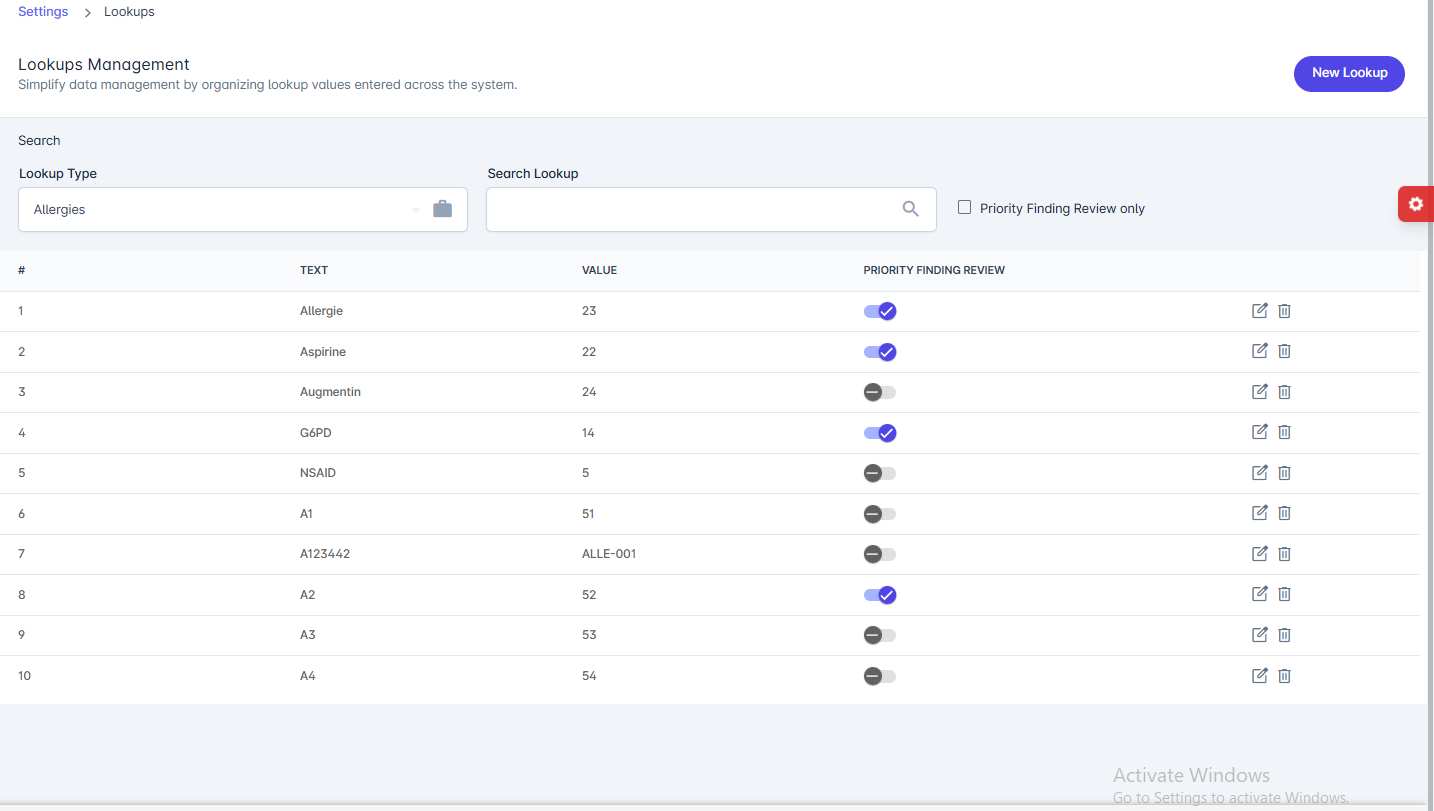1434x811 pixels.
Task: Click the value 54 cell
Action: [x=589, y=676]
